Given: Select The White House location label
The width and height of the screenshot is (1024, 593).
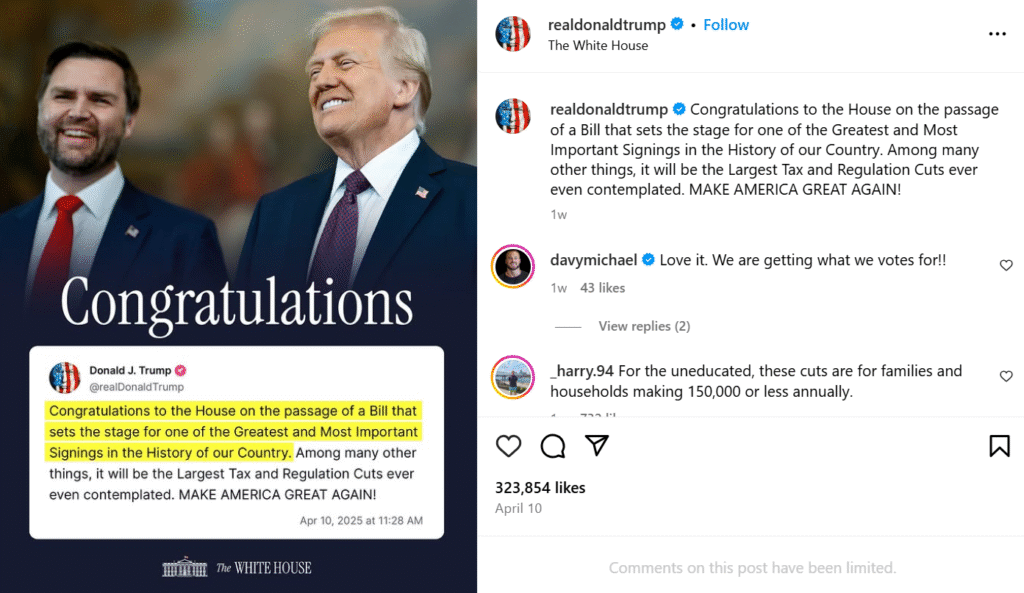Looking at the screenshot, I should 598,45.
